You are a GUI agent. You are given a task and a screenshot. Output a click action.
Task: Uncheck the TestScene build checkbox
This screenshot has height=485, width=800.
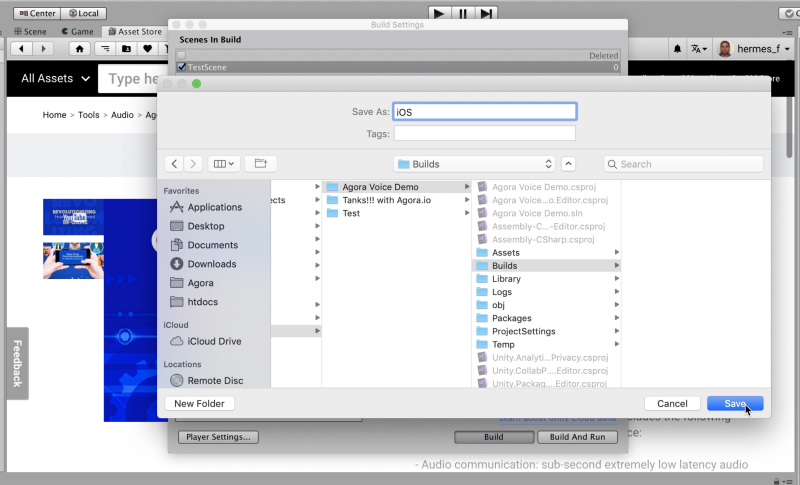pos(181,67)
